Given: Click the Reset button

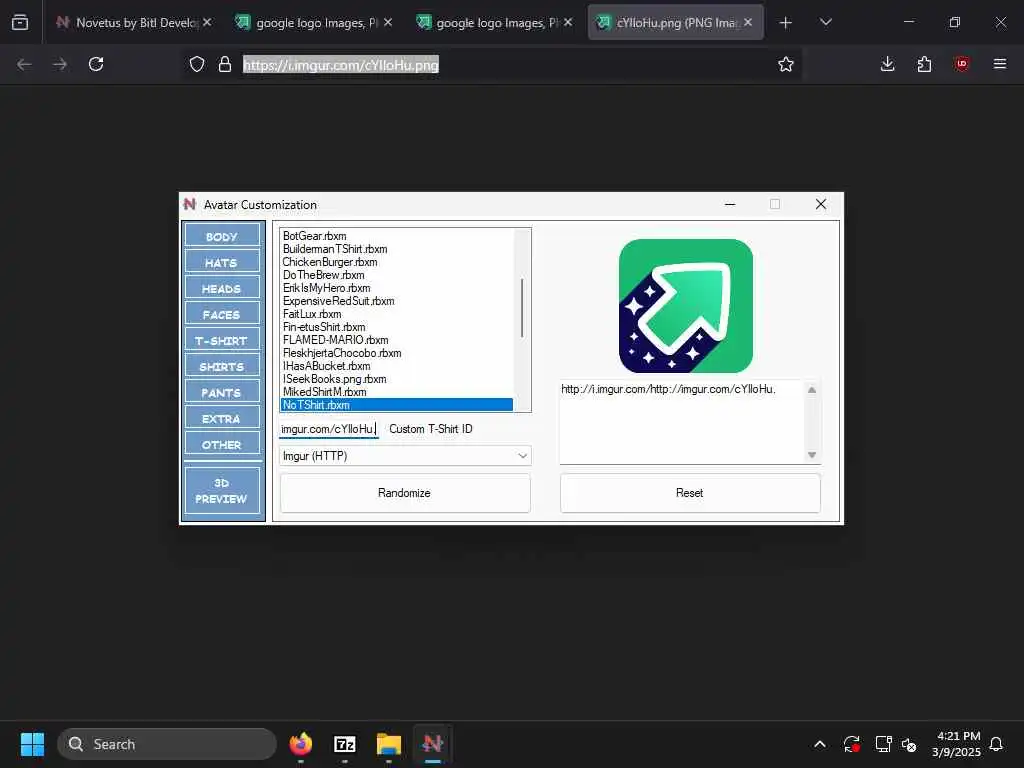Looking at the screenshot, I should click(x=690, y=492).
